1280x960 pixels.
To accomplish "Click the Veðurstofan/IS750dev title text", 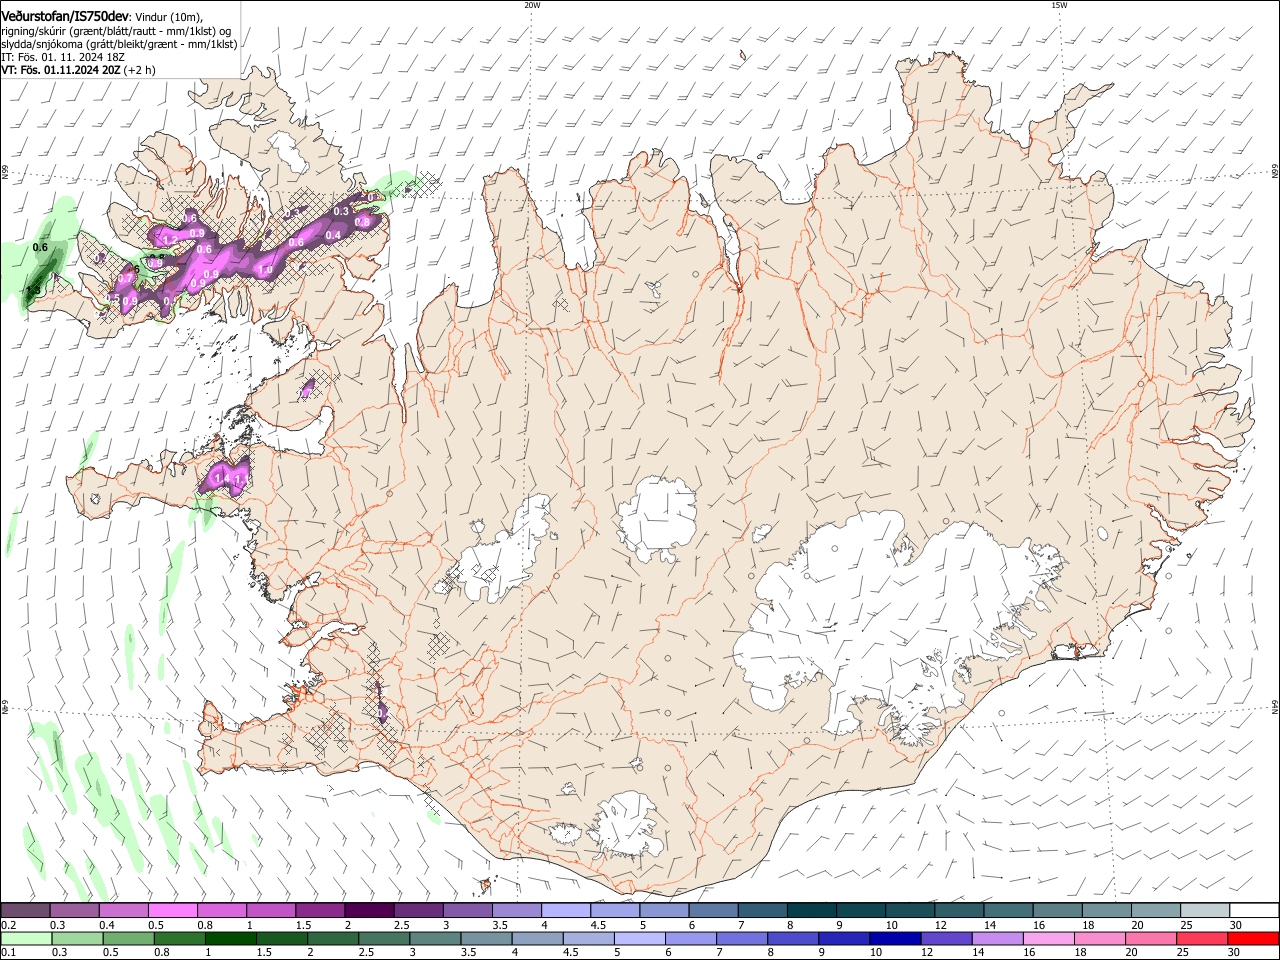I will [x=65, y=16].
